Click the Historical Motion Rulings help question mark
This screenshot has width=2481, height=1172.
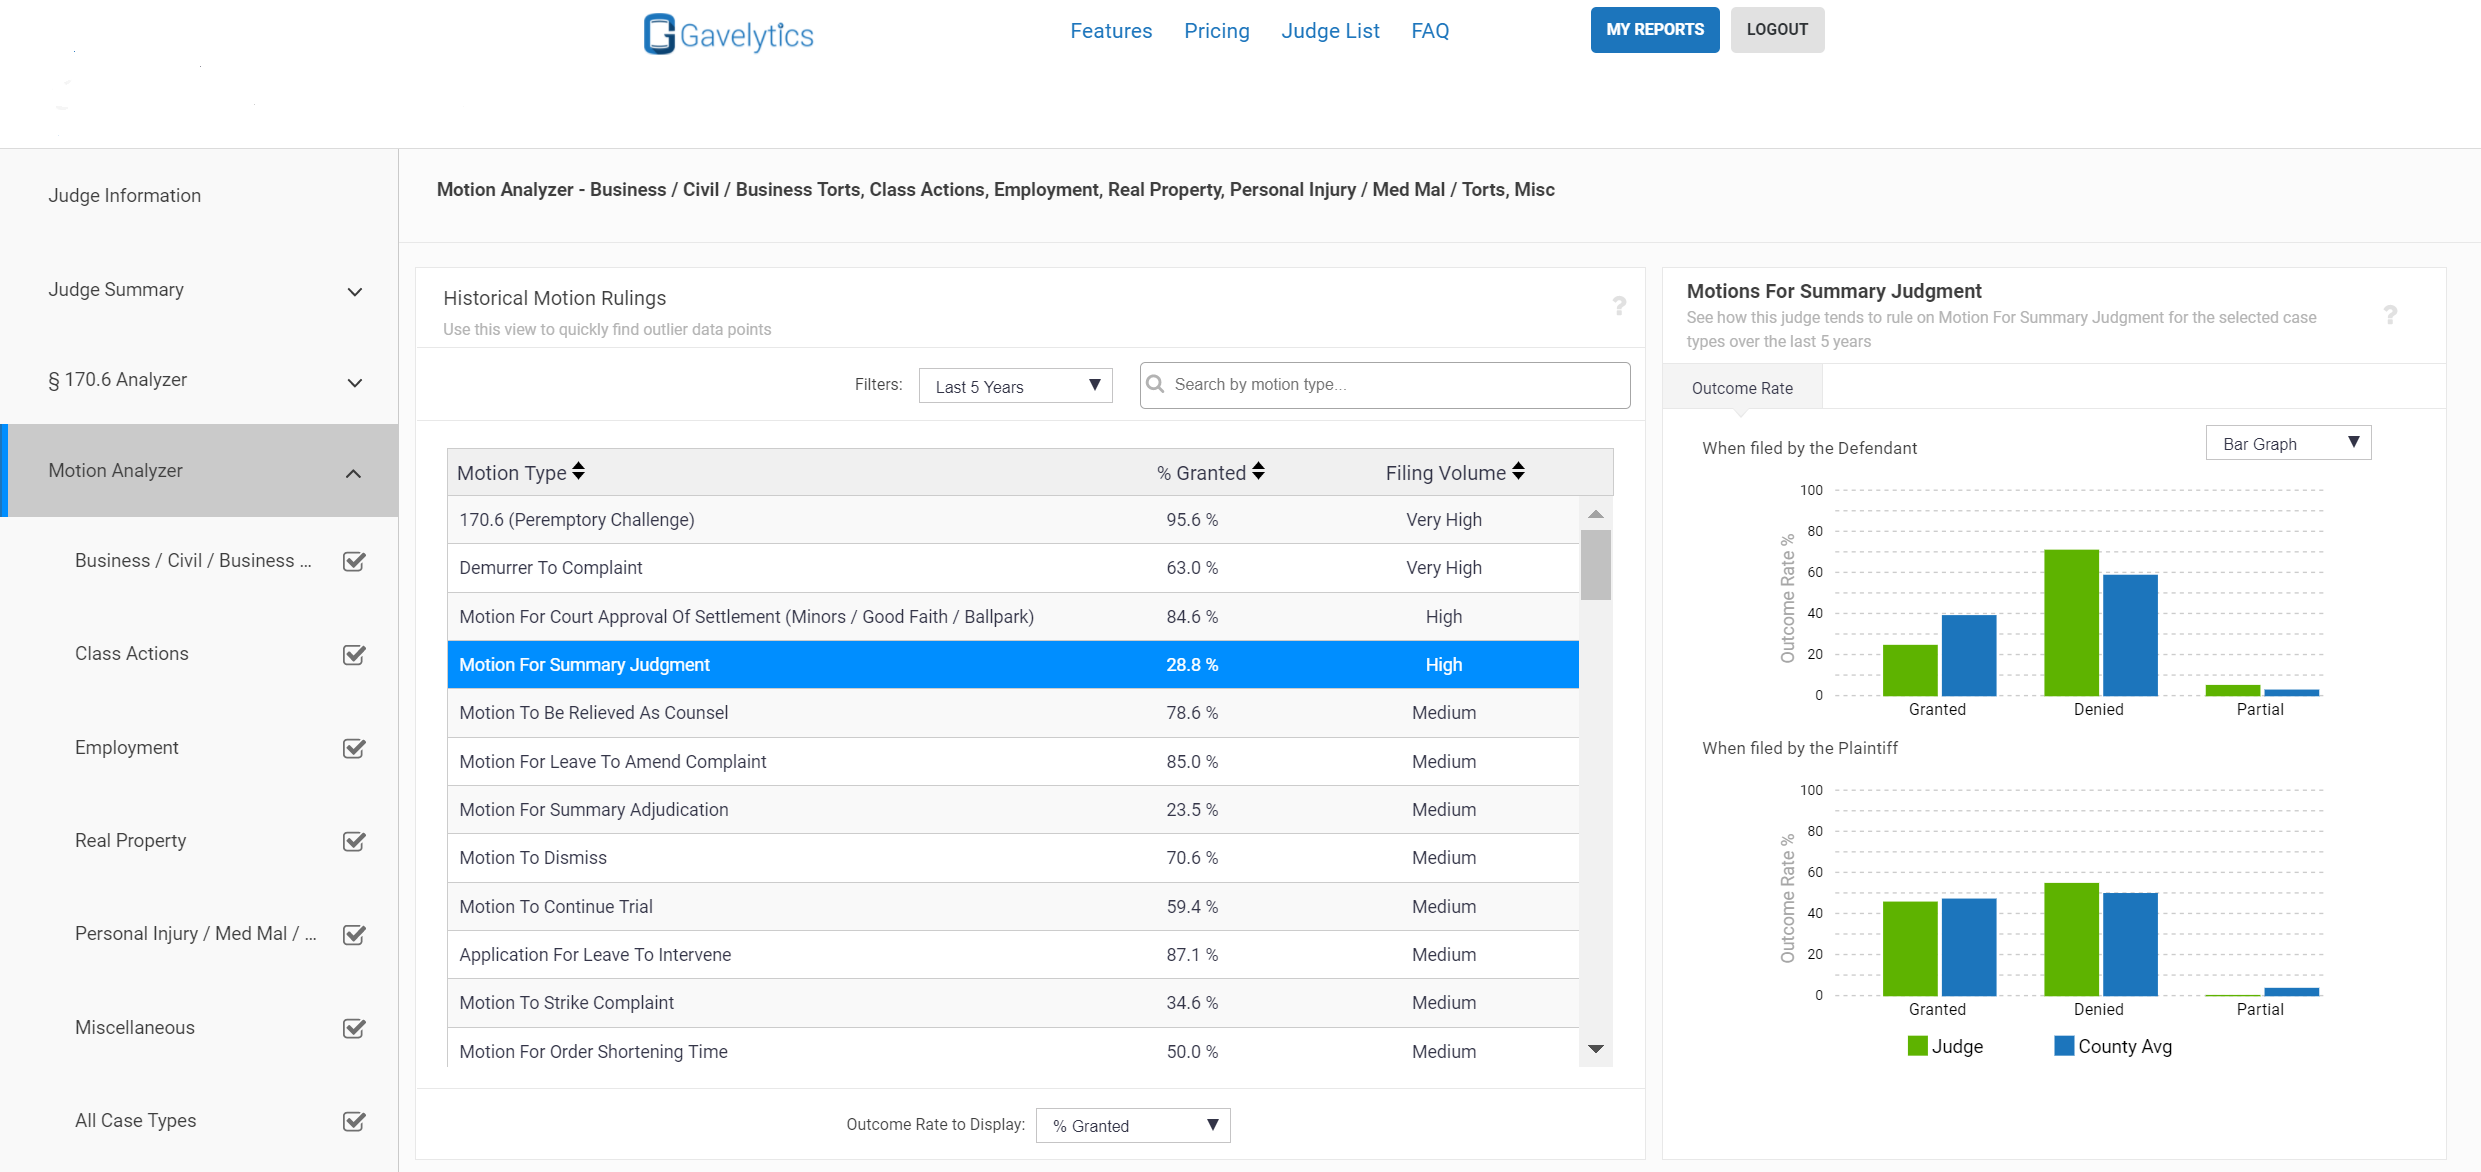pos(1619,306)
